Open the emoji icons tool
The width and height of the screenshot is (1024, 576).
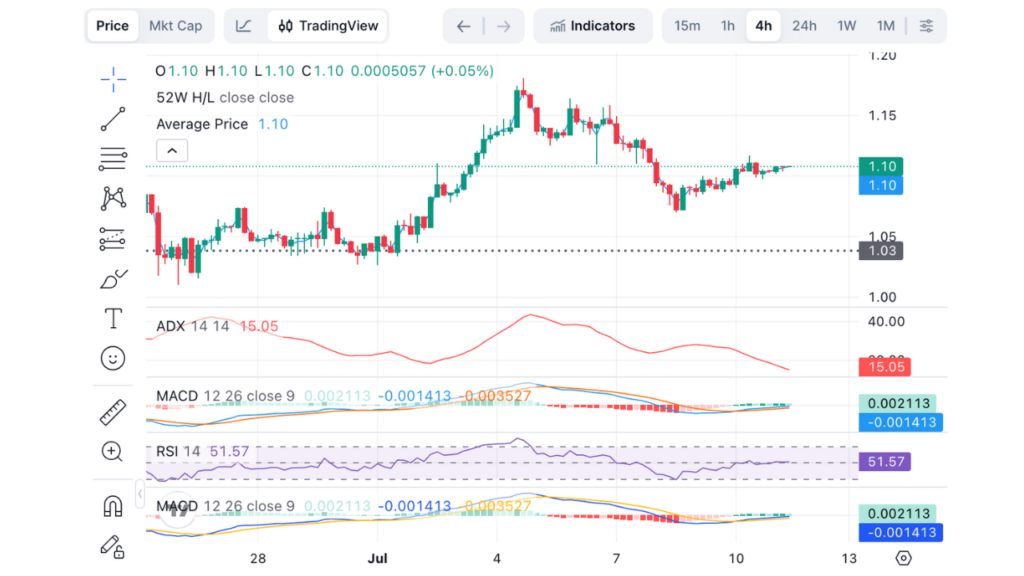click(x=113, y=359)
